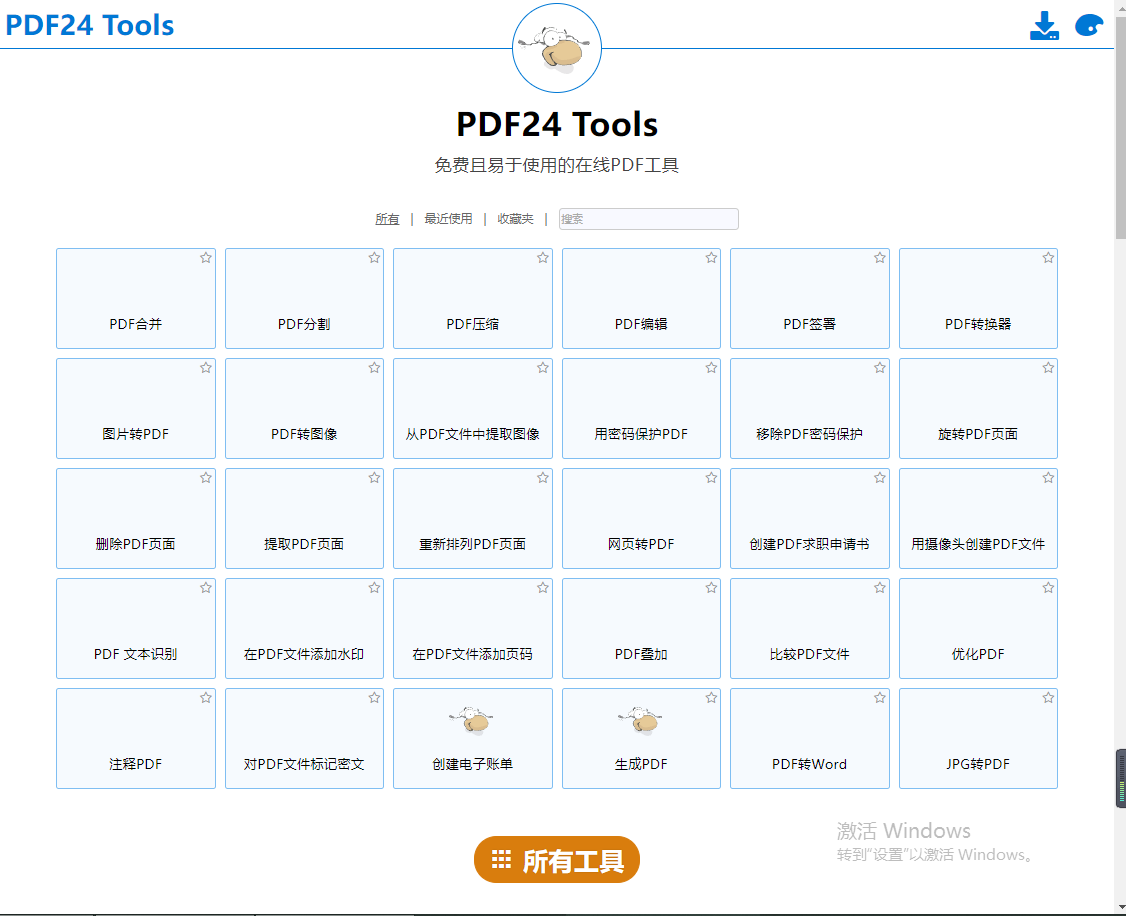The height and width of the screenshot is (916, 1131).
Task: Click the sheep icon on 生成PDF tile
Action: (641, 720)
